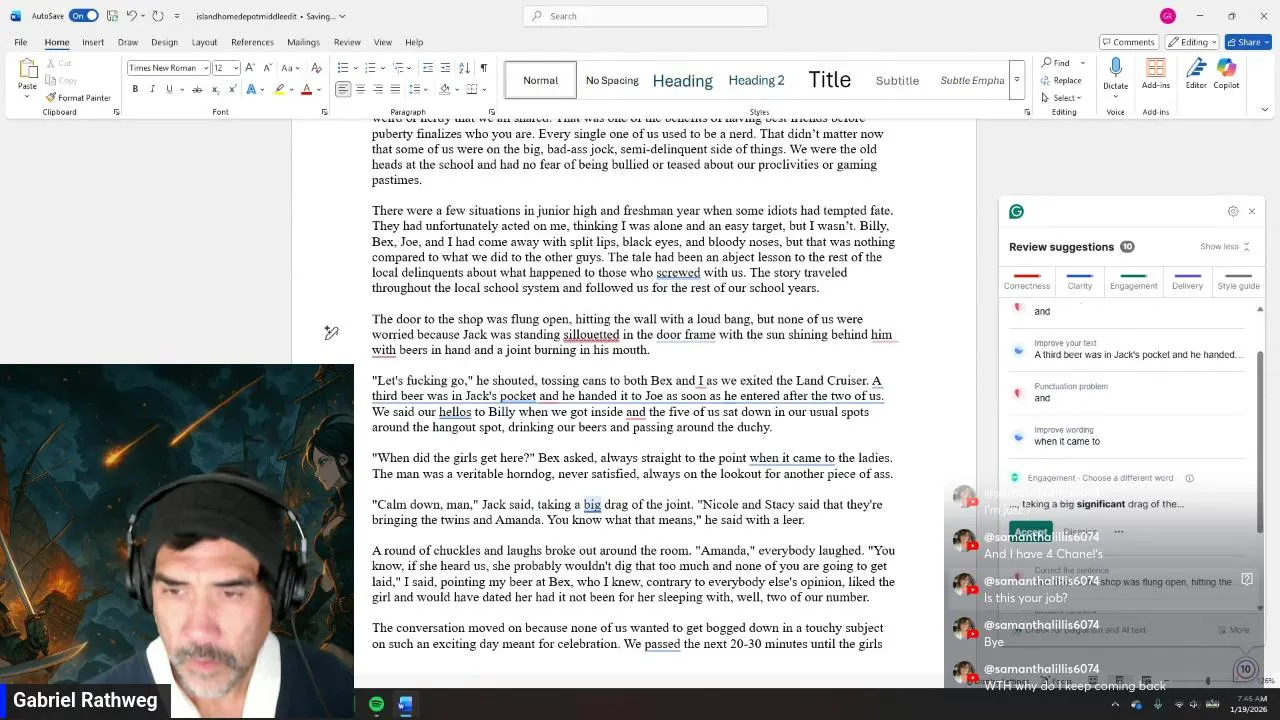The image size is (1280, 720).
Task: Apply Subscript formatting
Action: point(214,90)
